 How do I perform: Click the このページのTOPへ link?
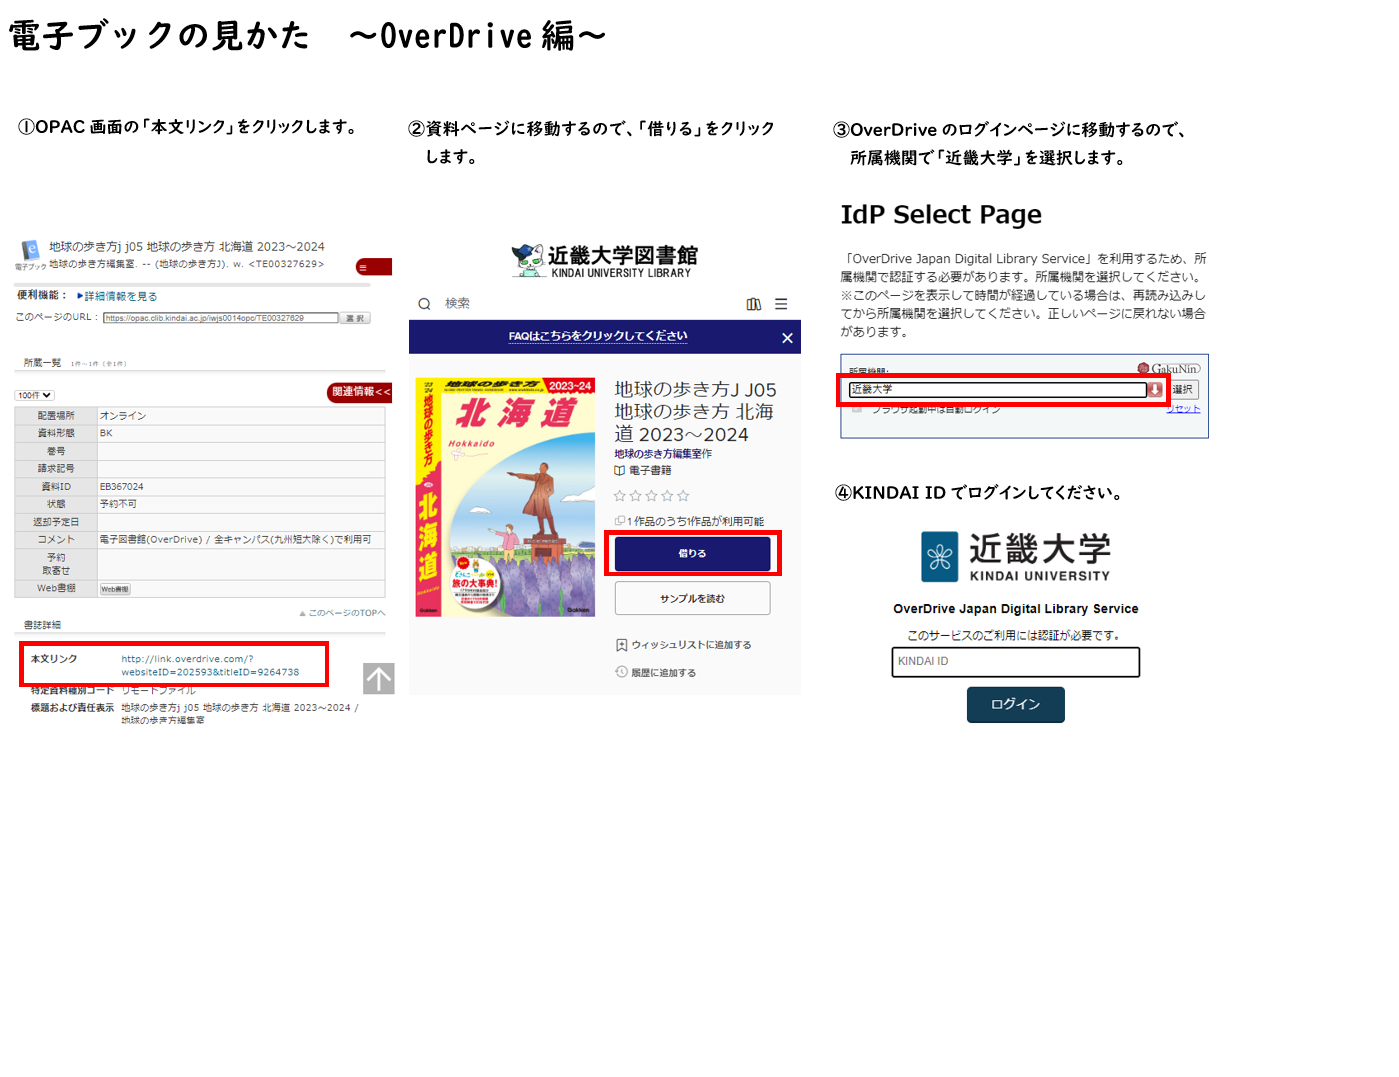coord(342,613)
